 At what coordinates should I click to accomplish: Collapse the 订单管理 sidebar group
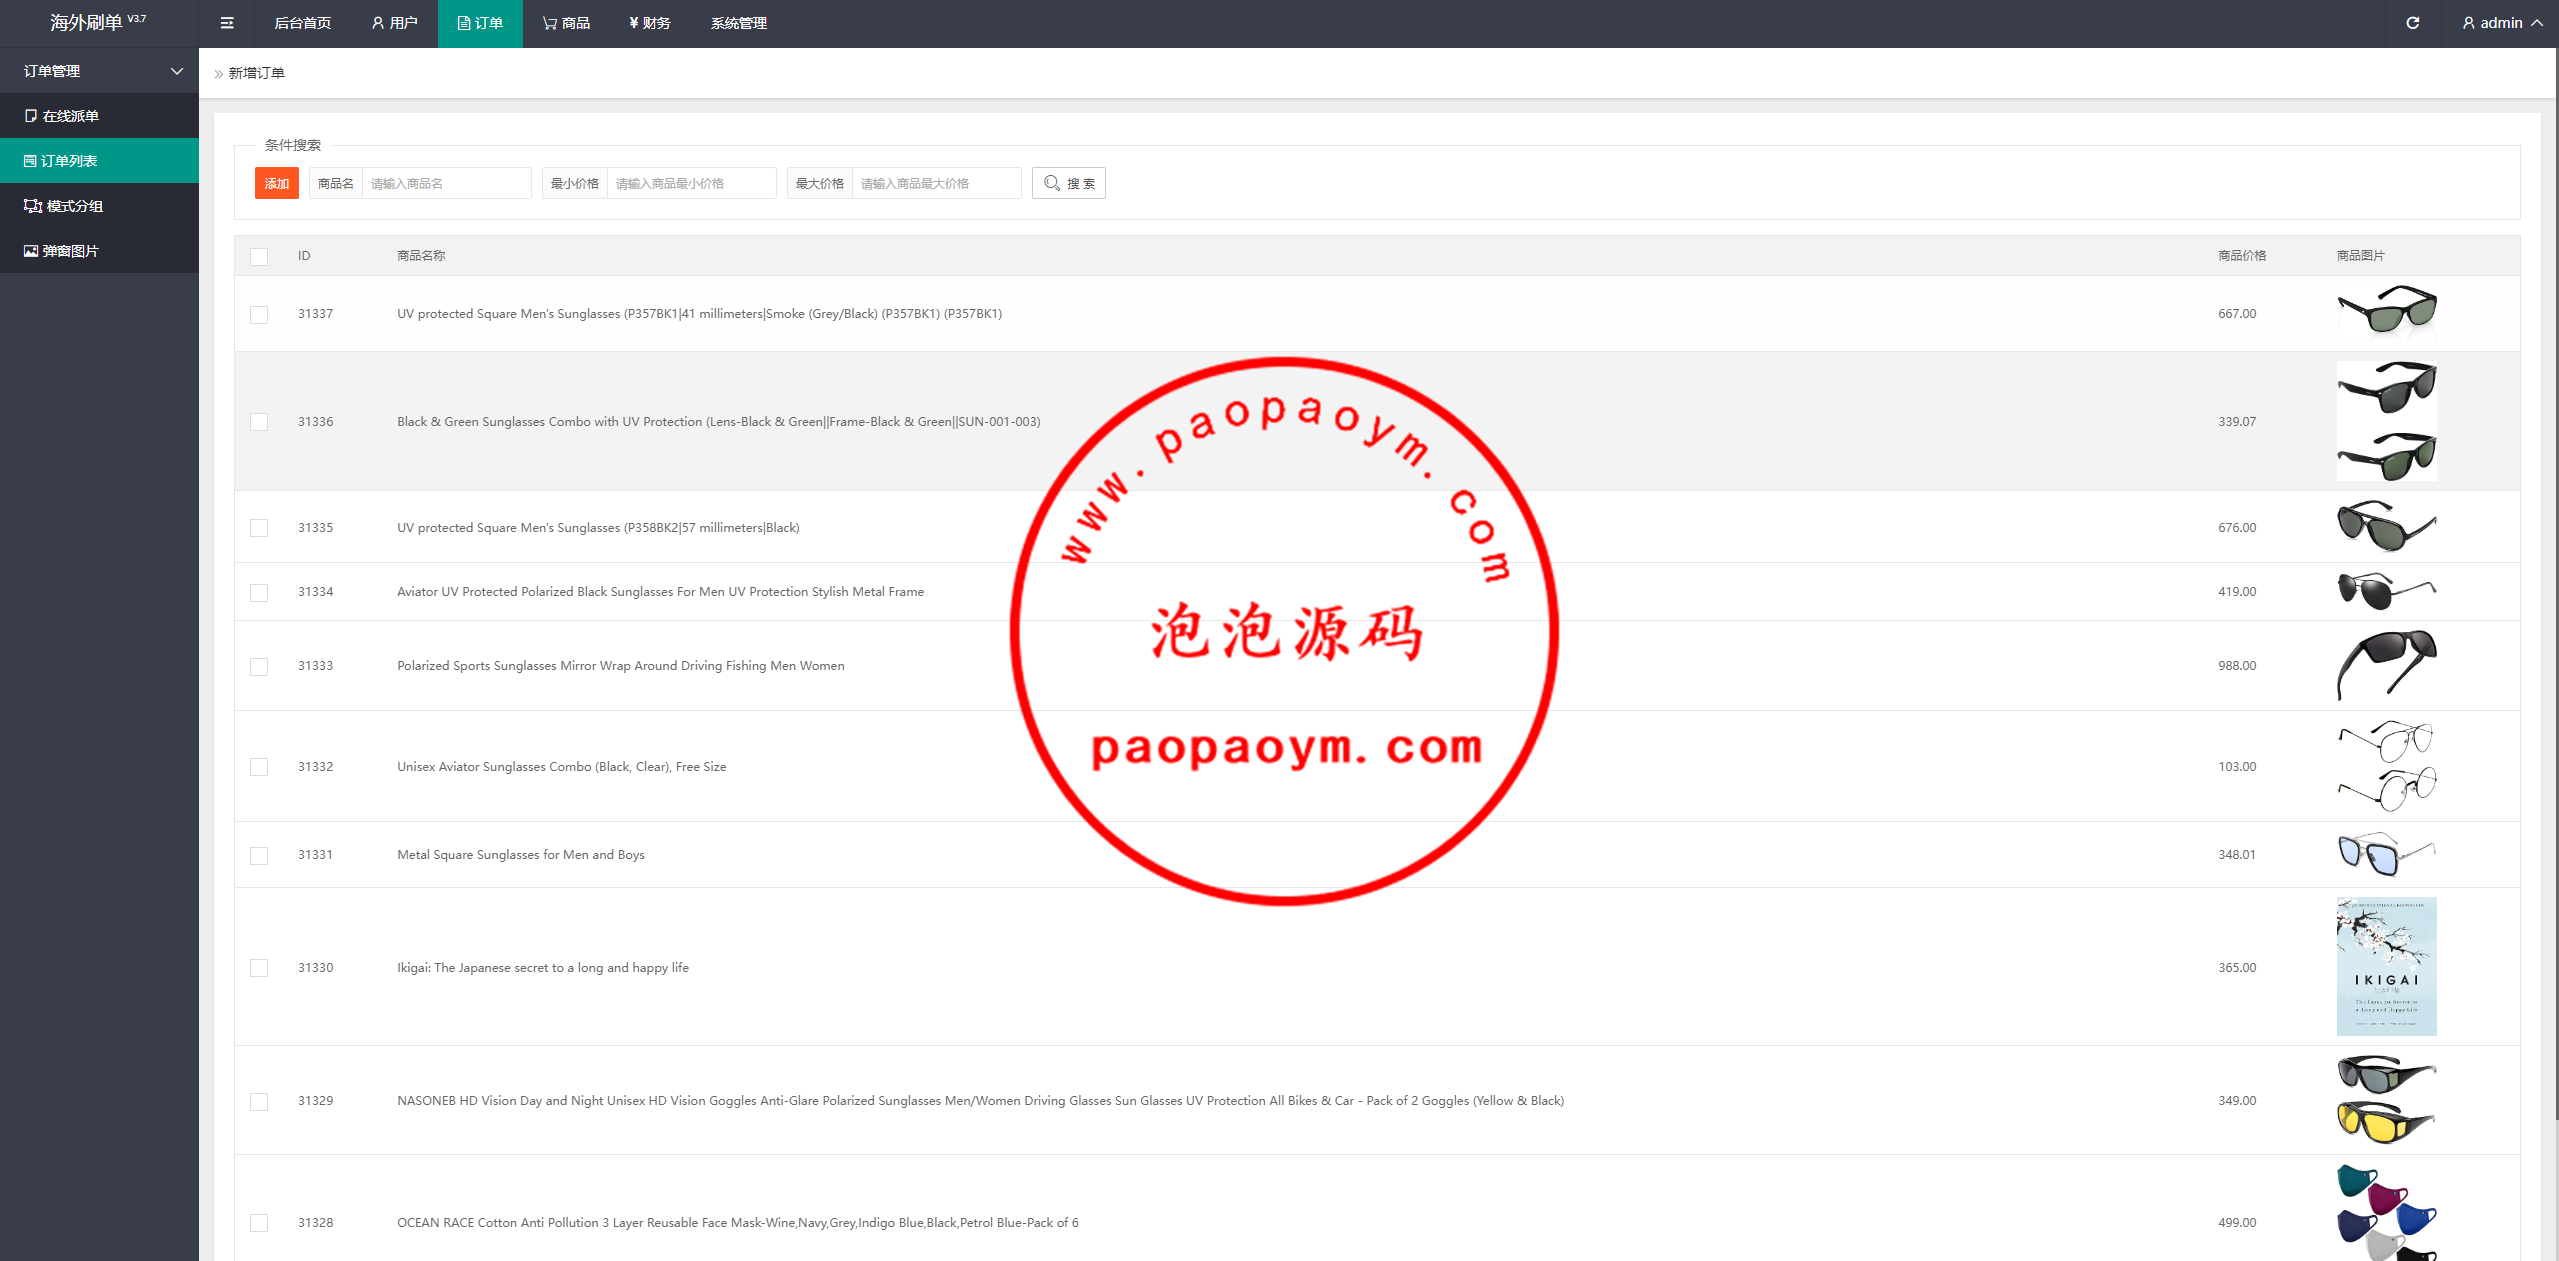(x=100, y=71)
